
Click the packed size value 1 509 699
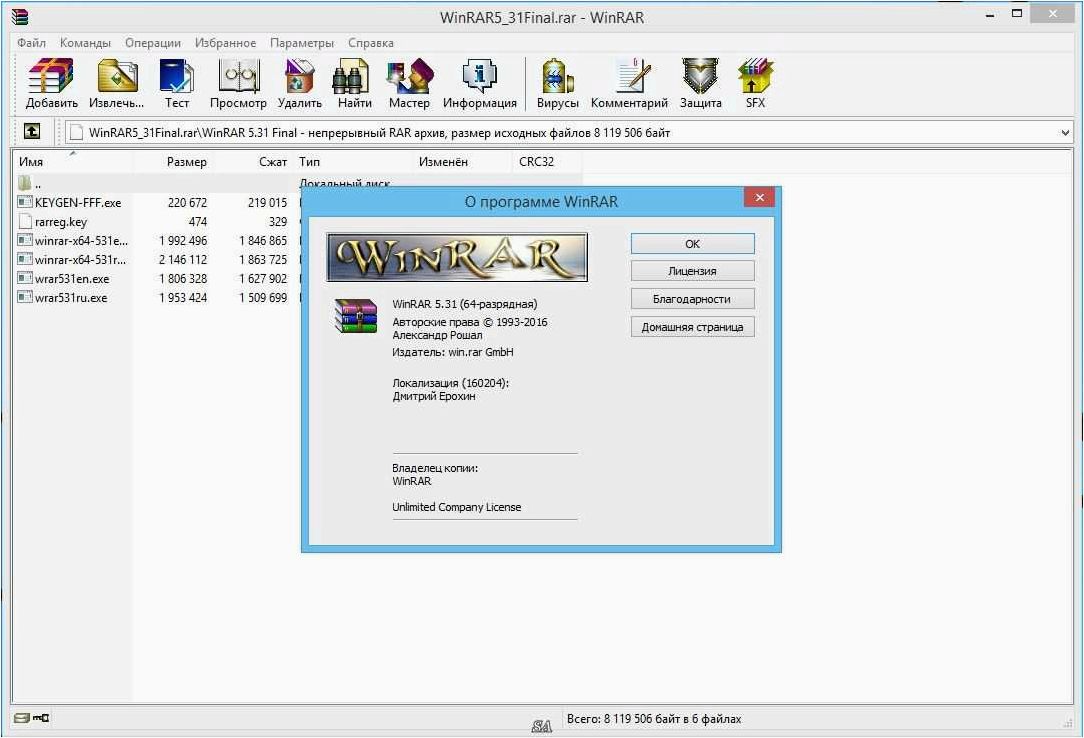(x=263, y=298)
